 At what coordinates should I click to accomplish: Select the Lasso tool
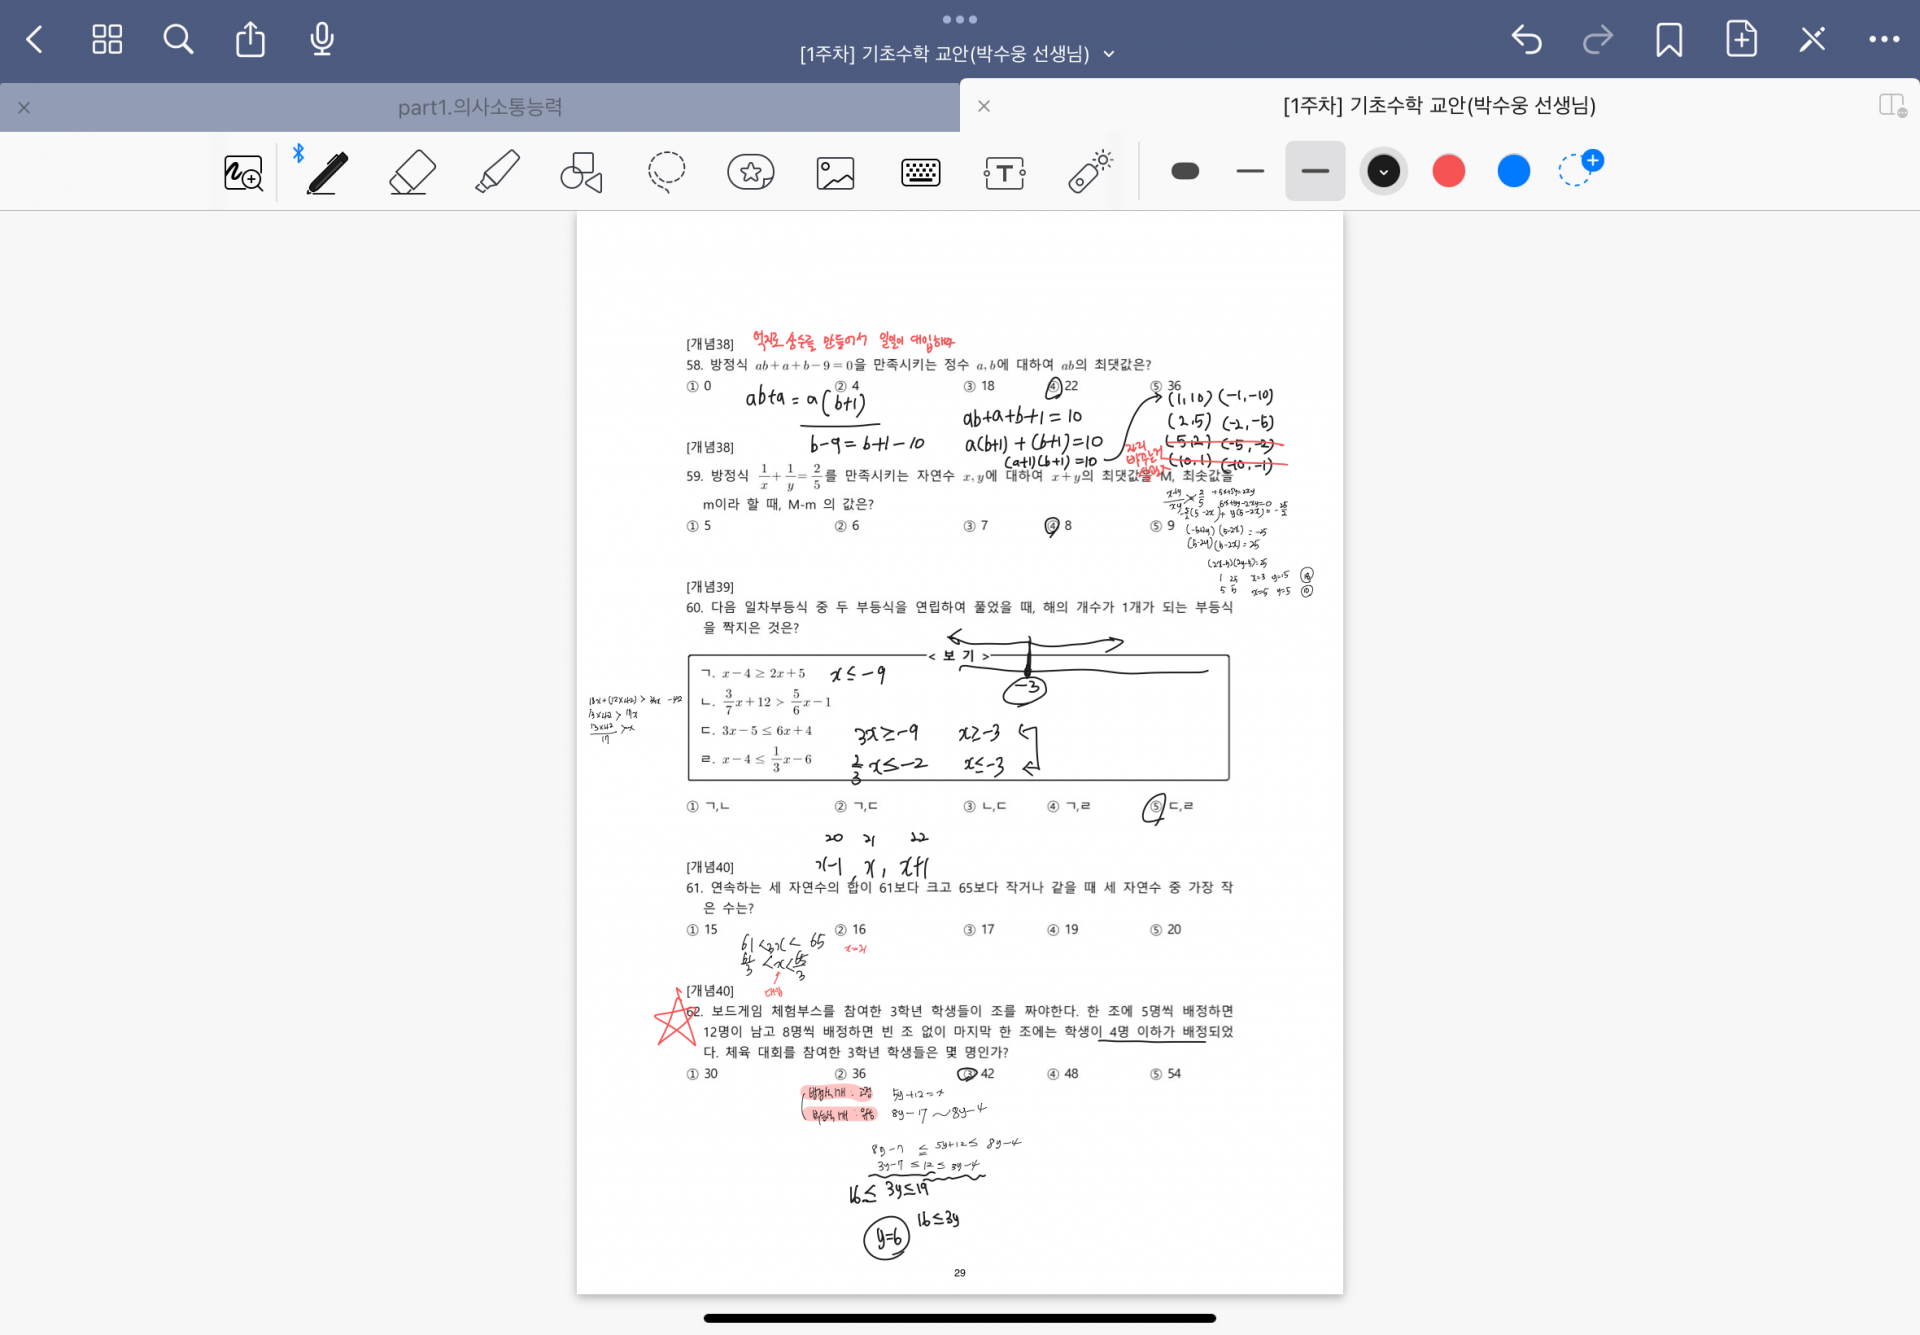point(666,172)
